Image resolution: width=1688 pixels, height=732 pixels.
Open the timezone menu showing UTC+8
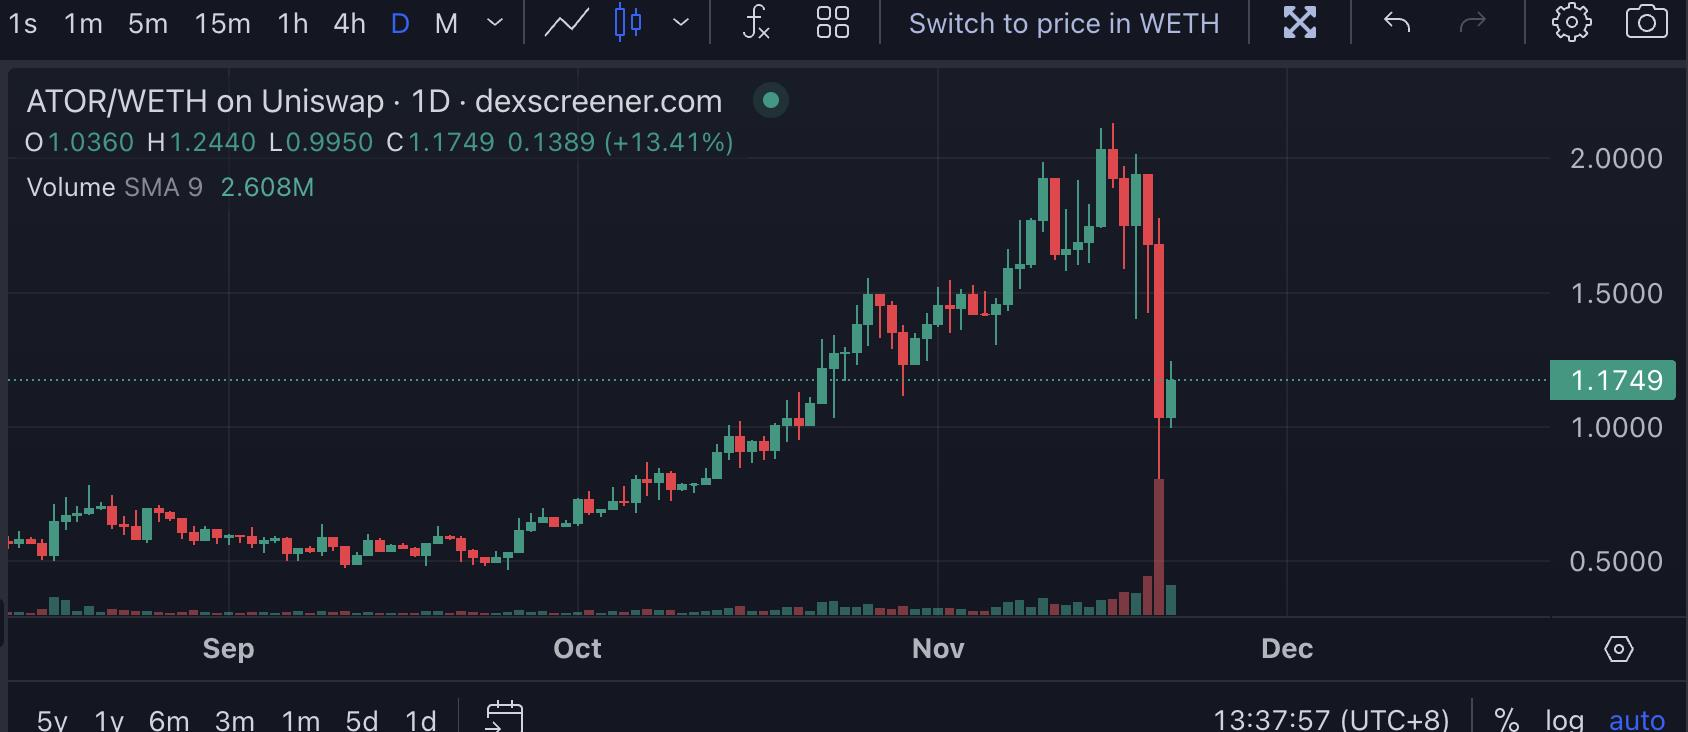1331,719
